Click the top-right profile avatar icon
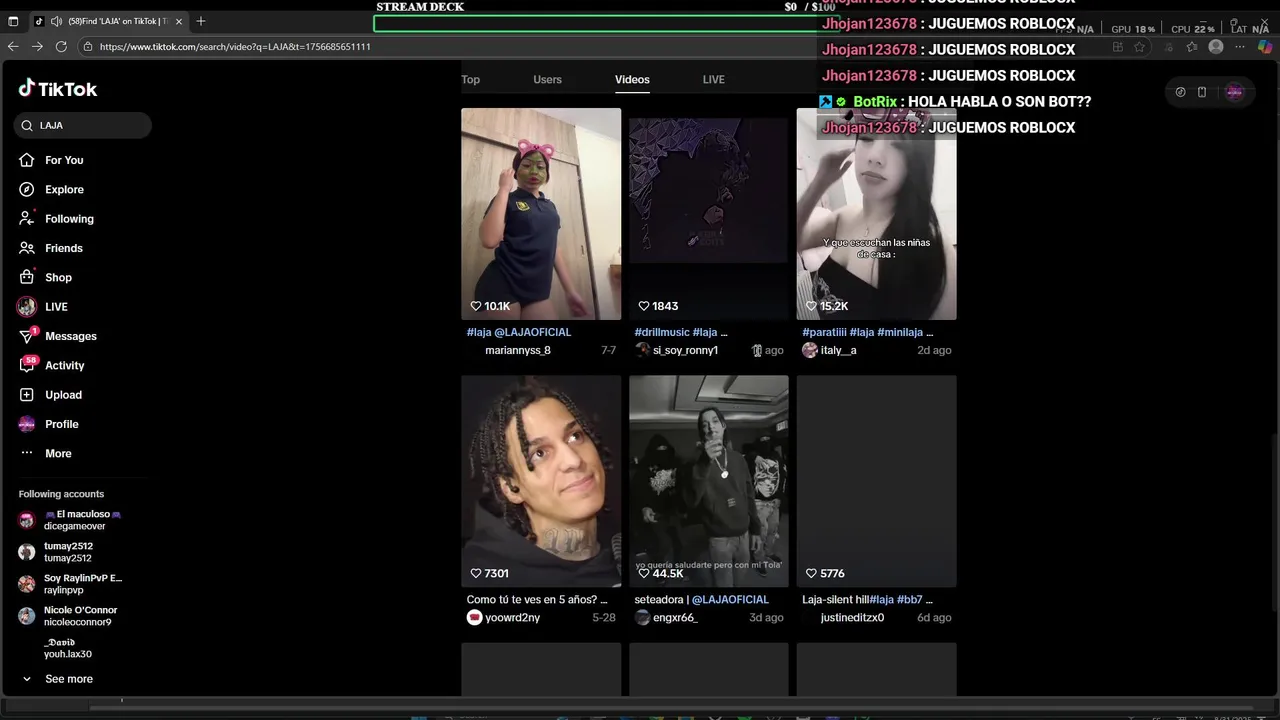 [x=1234, y=92]
